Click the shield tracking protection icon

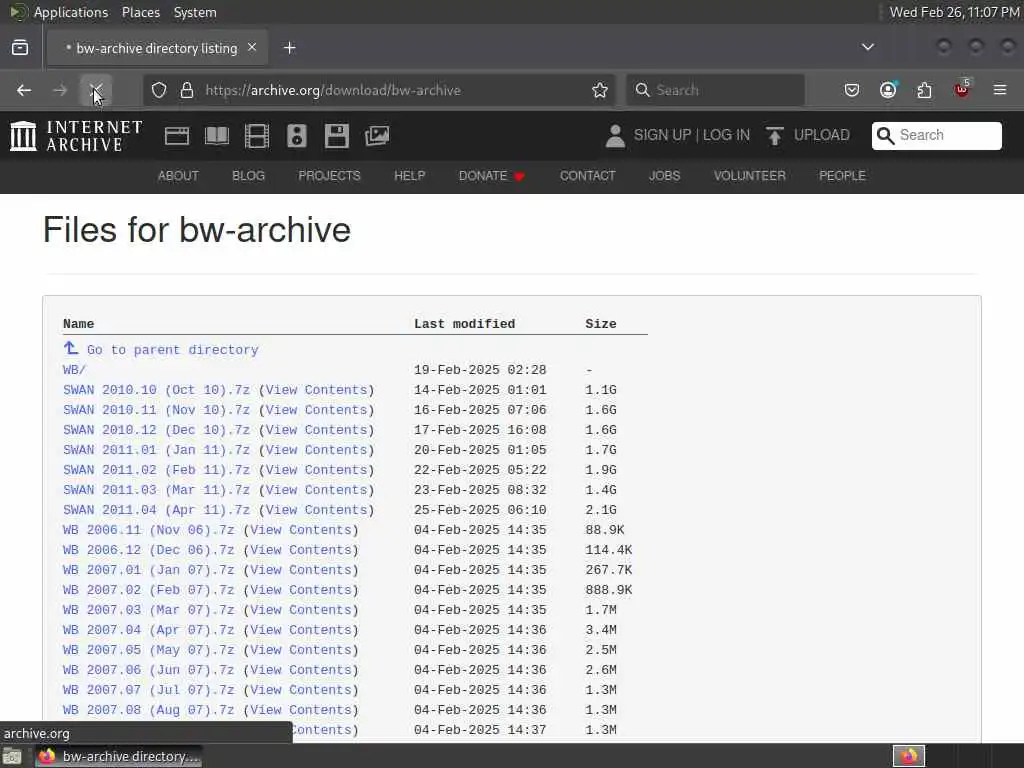[x=159, y=90]
